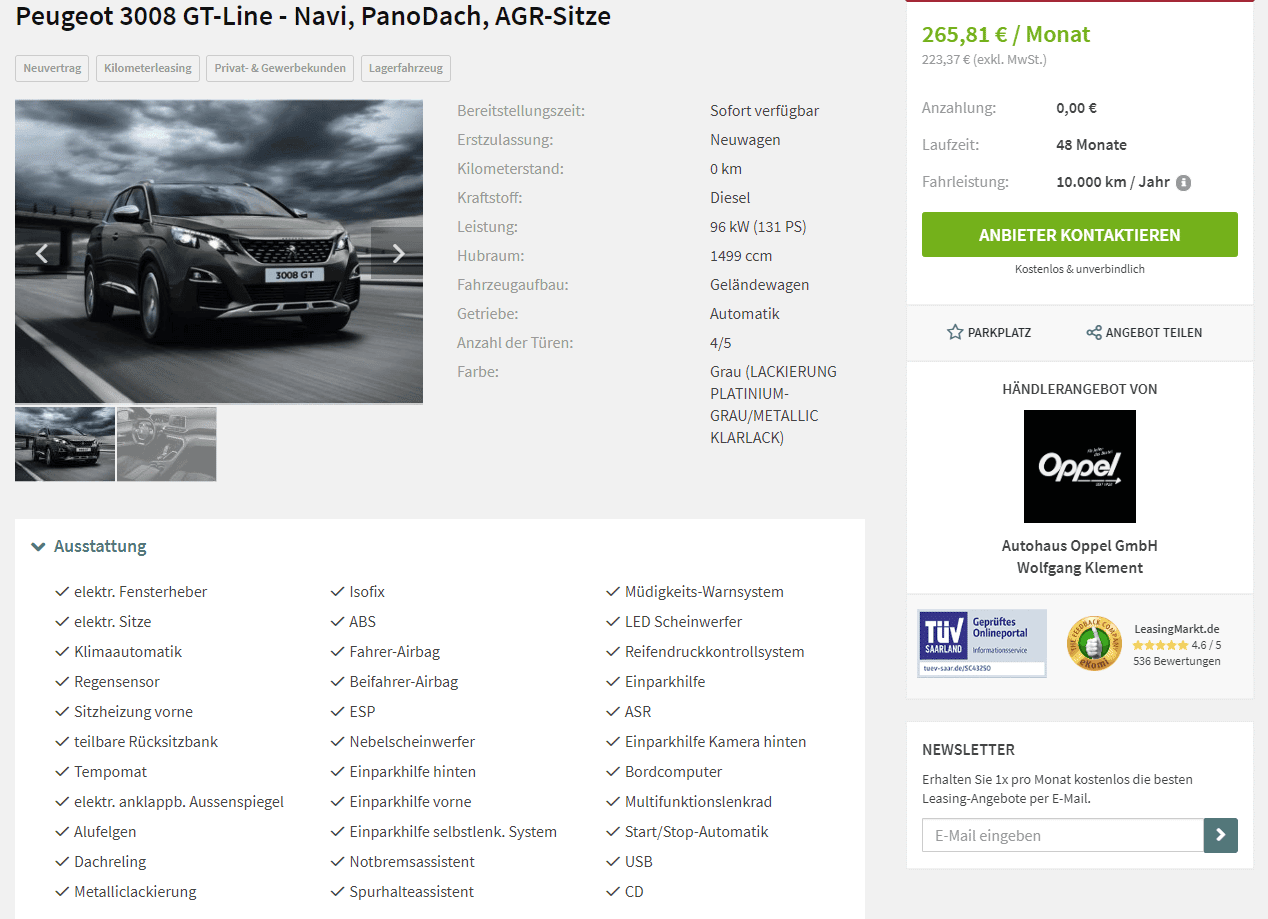The height and width of the screenshot is (919, 1268).
Task: Show next car photo with right arrow
Action: point(397,253)
